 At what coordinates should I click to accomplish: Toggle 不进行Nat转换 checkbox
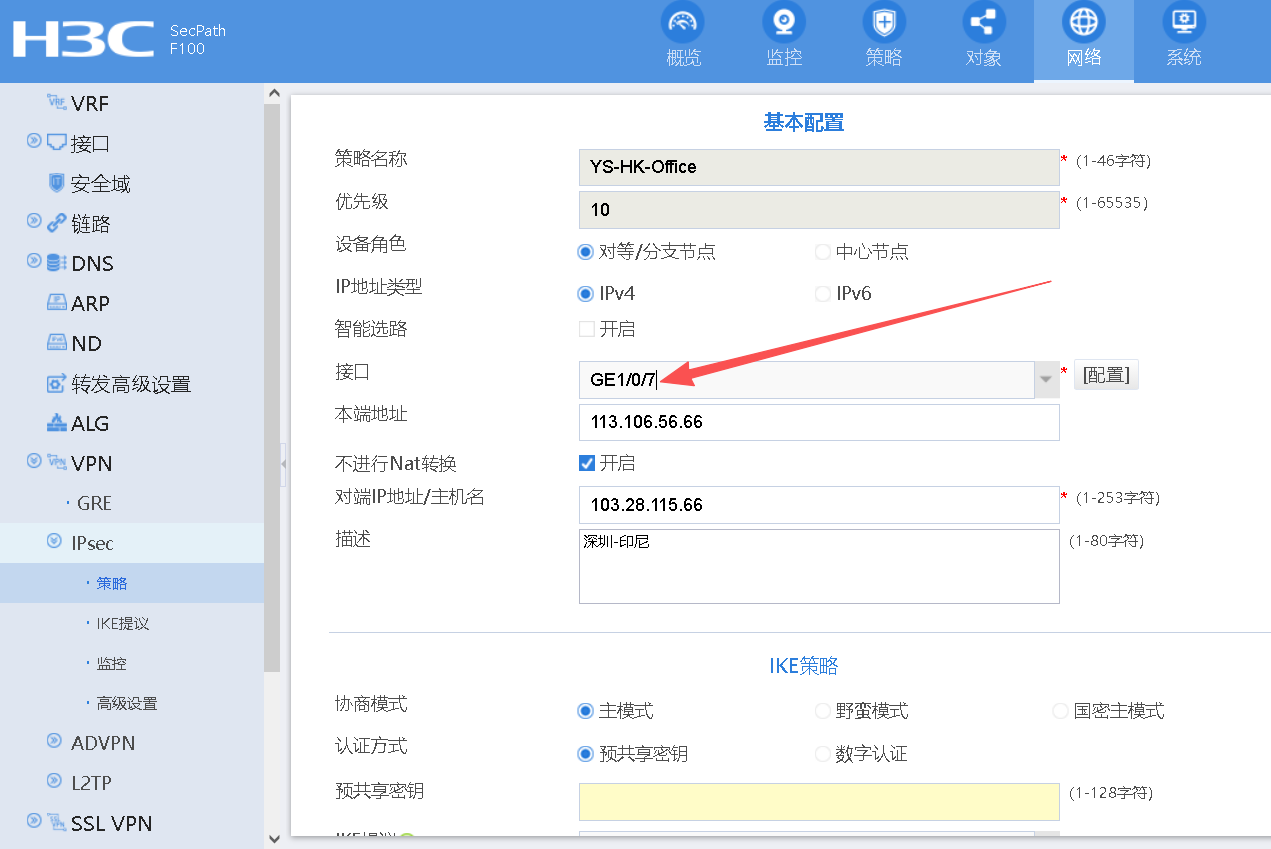[586, 463]
